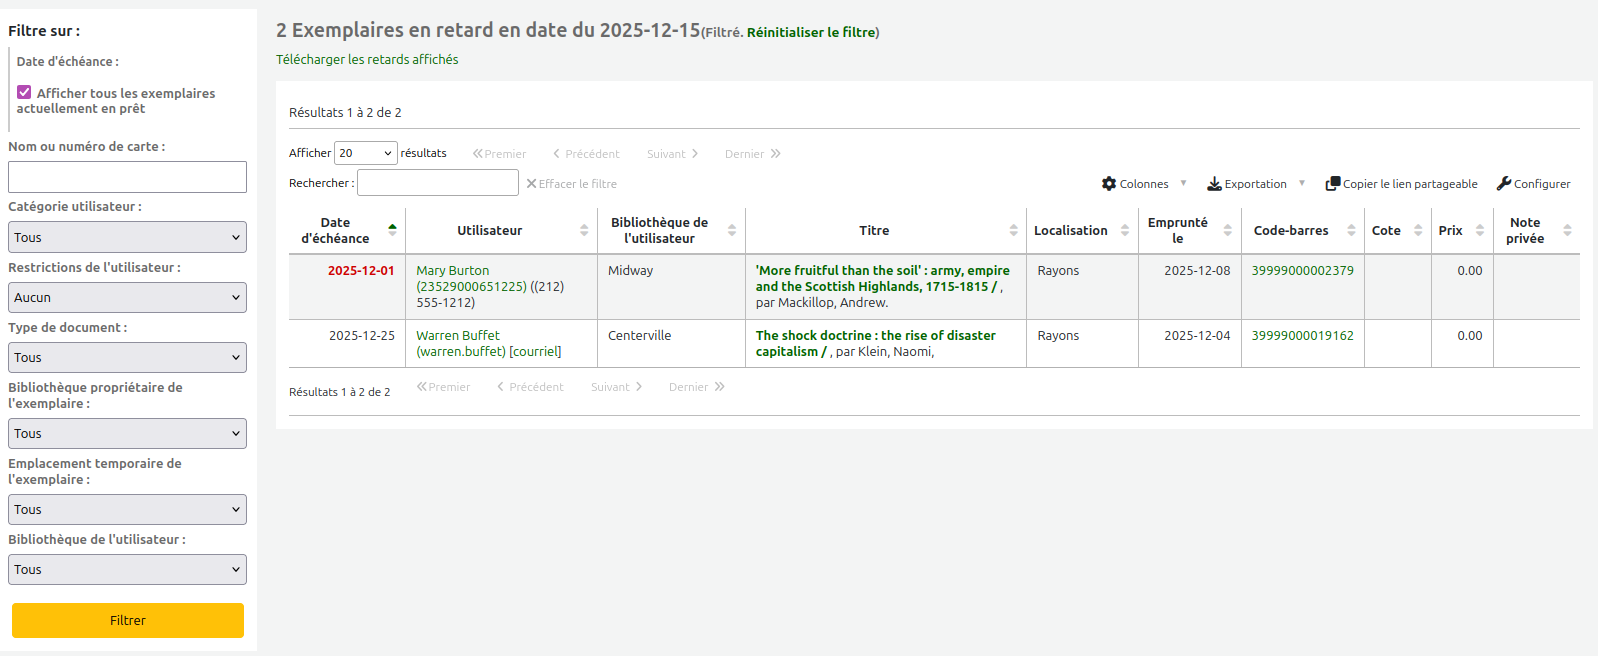Sort table by Titre column header
This screenshot has height=656, width=1598.
[874, 230]
